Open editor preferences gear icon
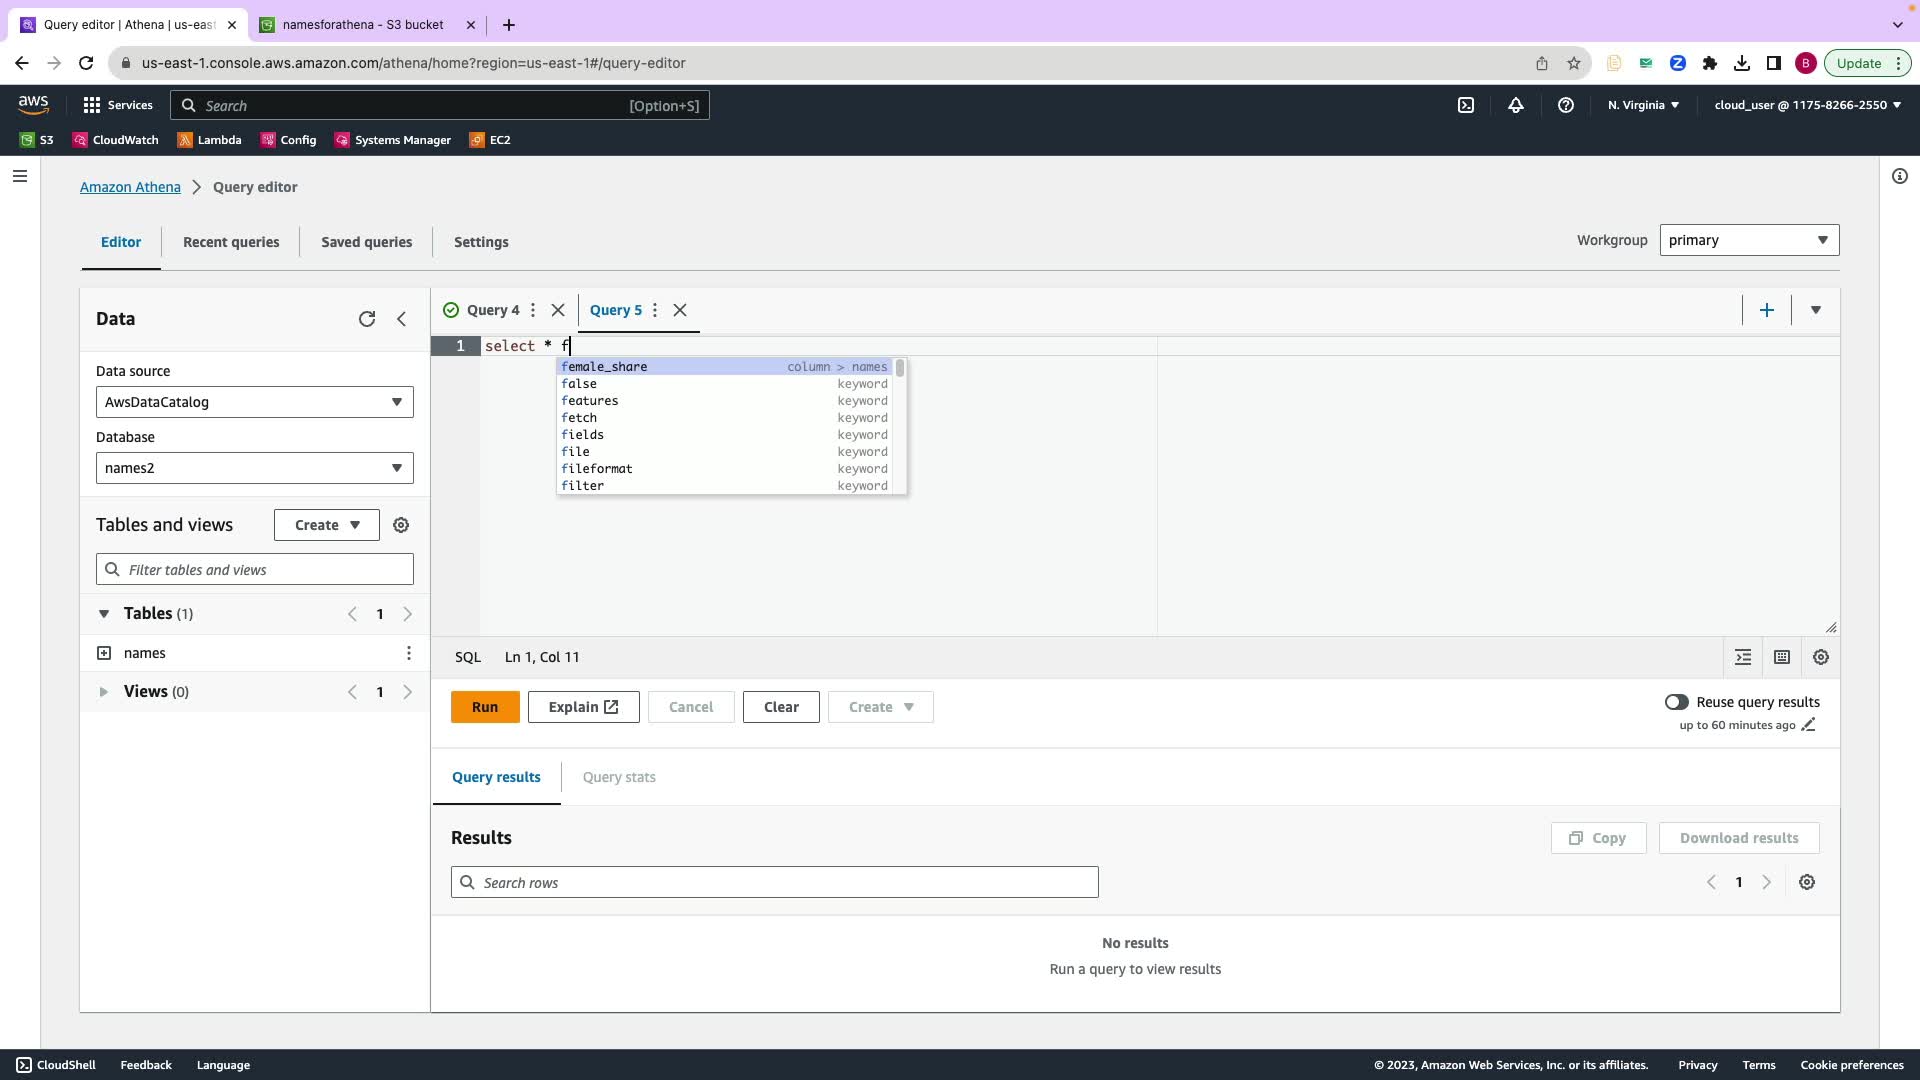Image resolution: width=1920 pixels, height=1080 pixels. point(1821,657)
